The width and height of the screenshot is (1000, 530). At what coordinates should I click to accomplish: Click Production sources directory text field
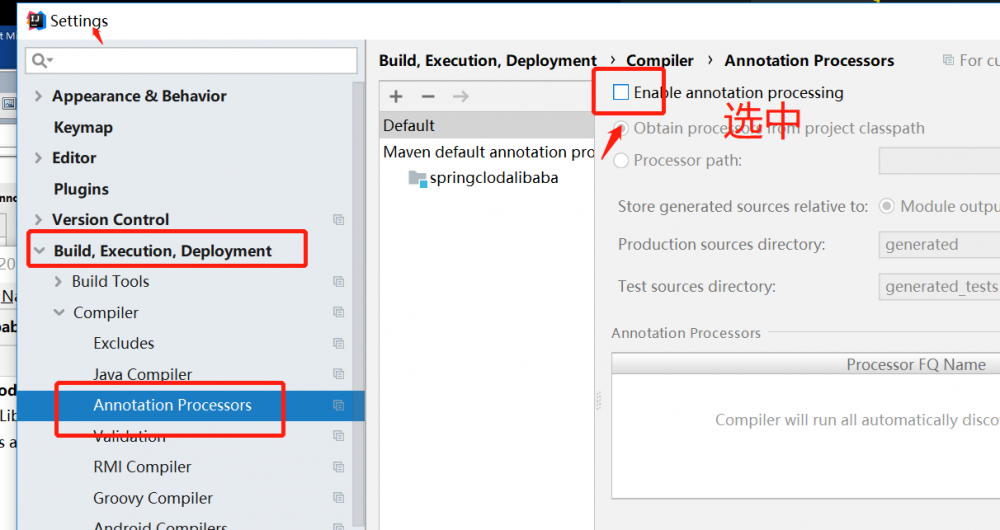[x=940, y=245]
